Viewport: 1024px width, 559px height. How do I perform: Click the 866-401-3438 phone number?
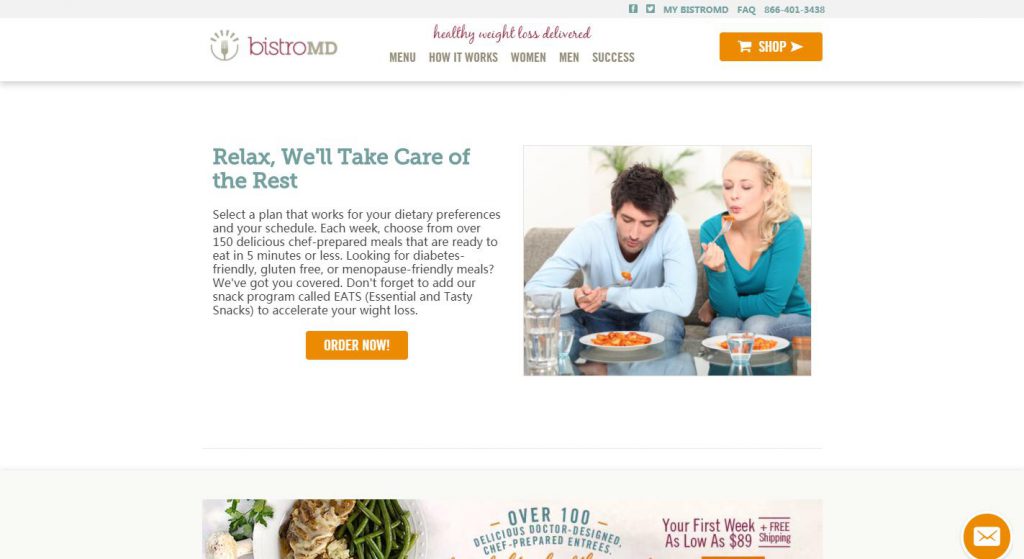coord(794,10)
